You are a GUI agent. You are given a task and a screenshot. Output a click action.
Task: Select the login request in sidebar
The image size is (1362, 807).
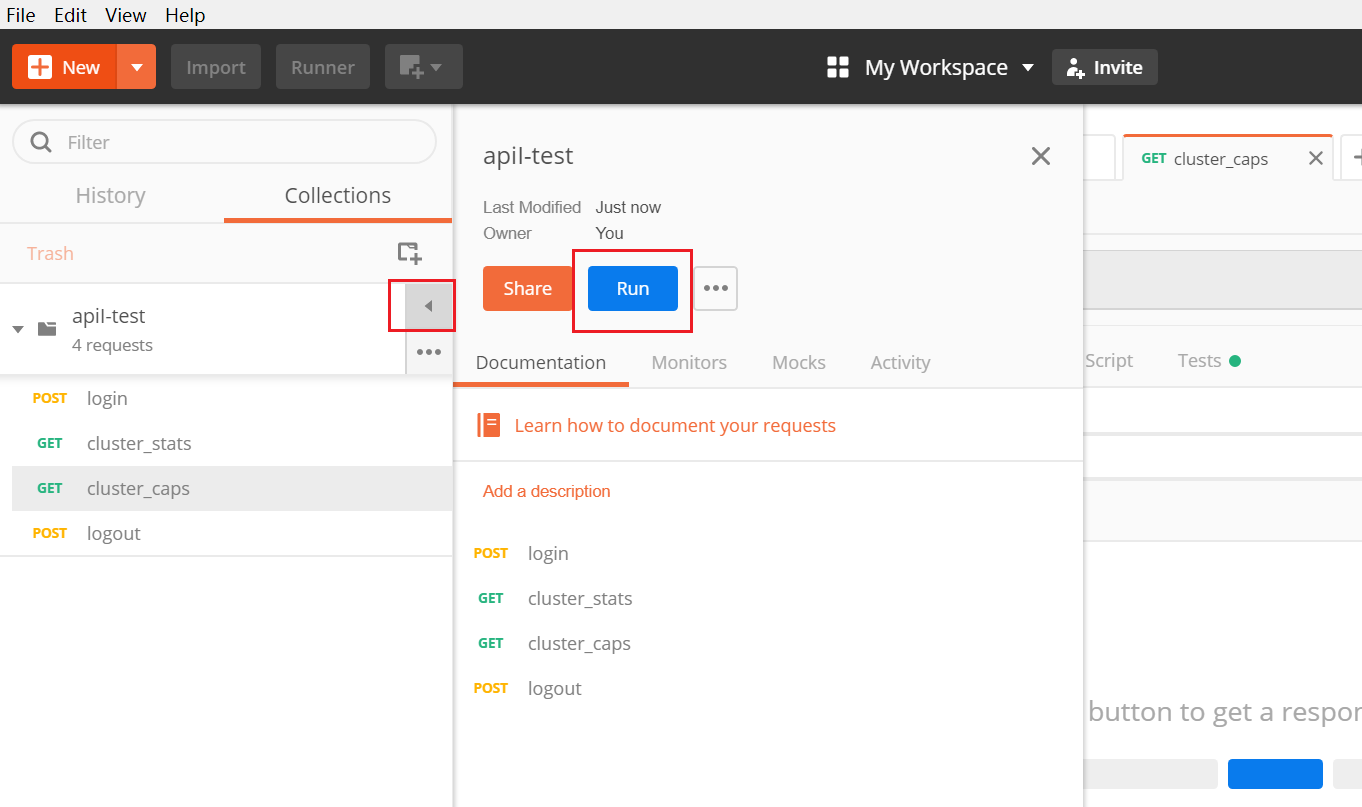[232, 398]
